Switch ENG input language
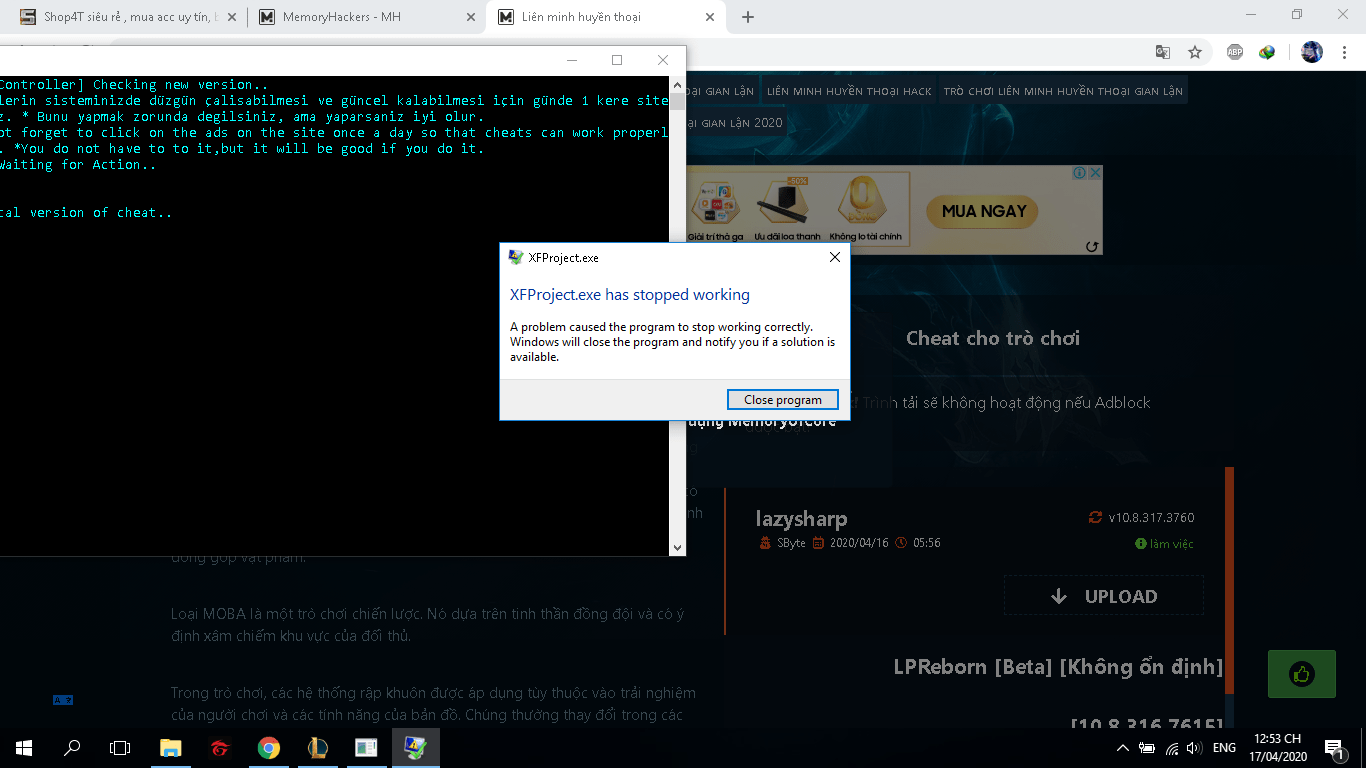1366x768 pixels. pyautogui.click(x=1224, y=748)
